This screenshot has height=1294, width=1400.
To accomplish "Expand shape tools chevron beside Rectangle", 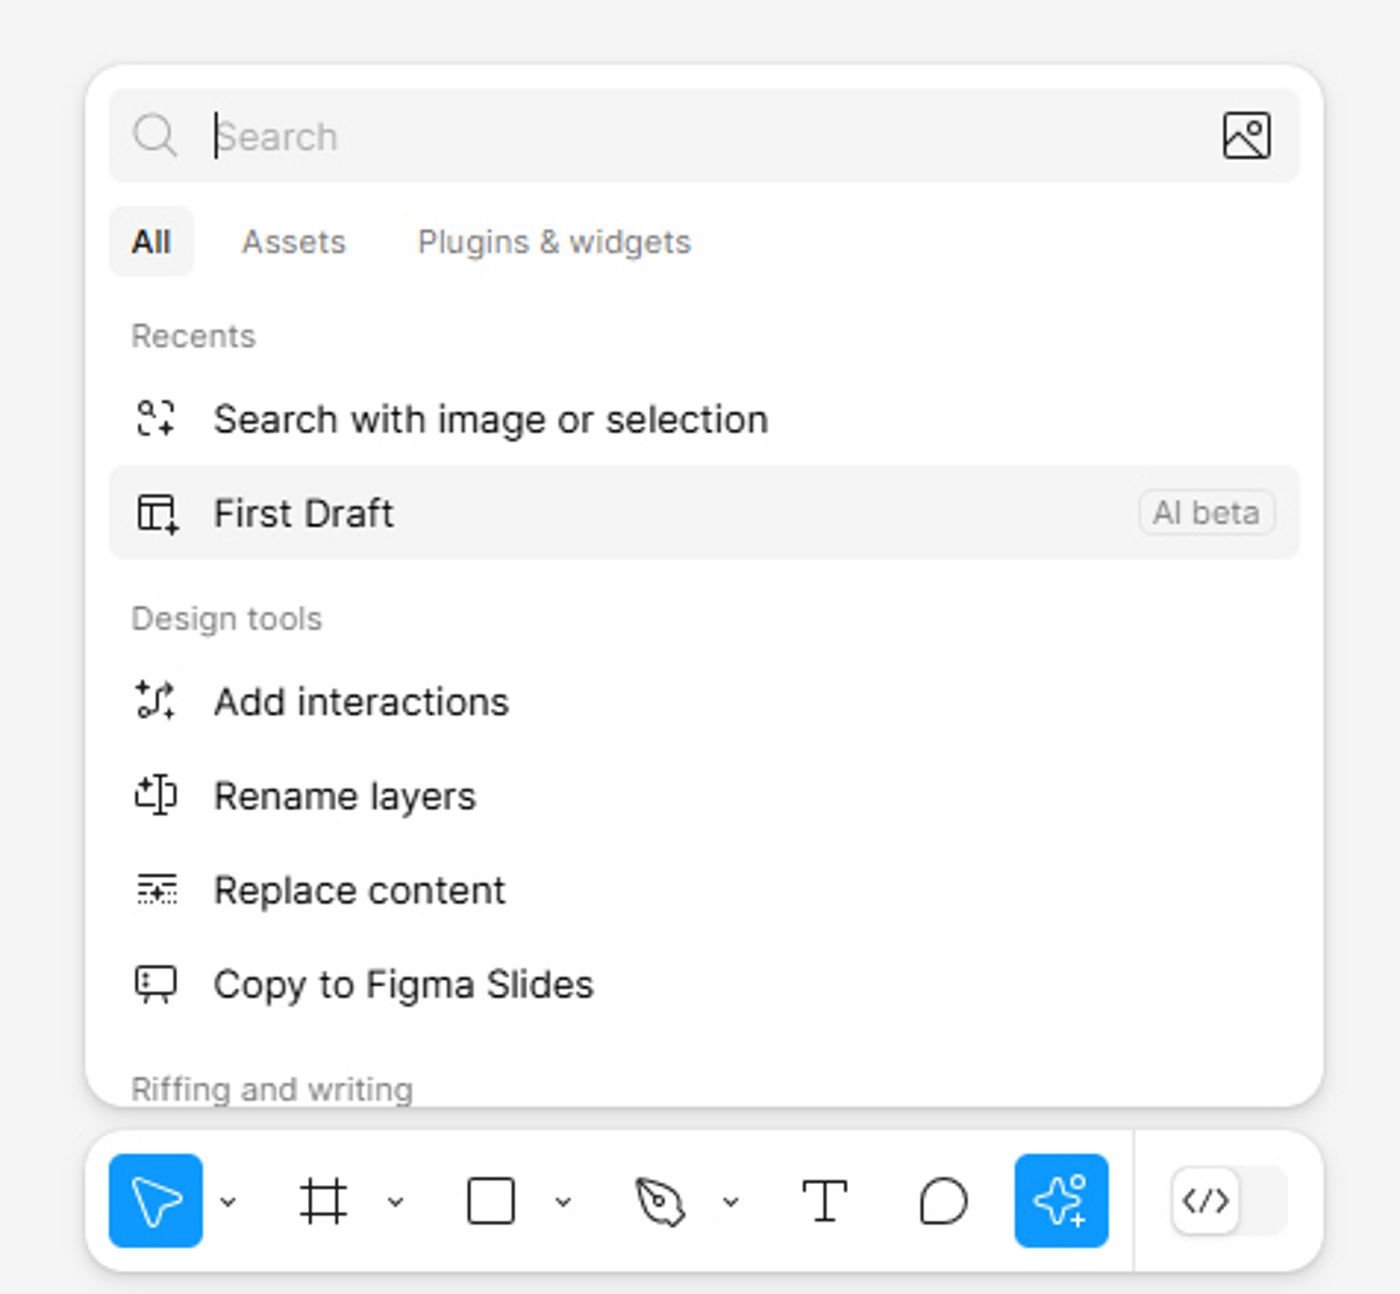I will tap(564, 1201).
